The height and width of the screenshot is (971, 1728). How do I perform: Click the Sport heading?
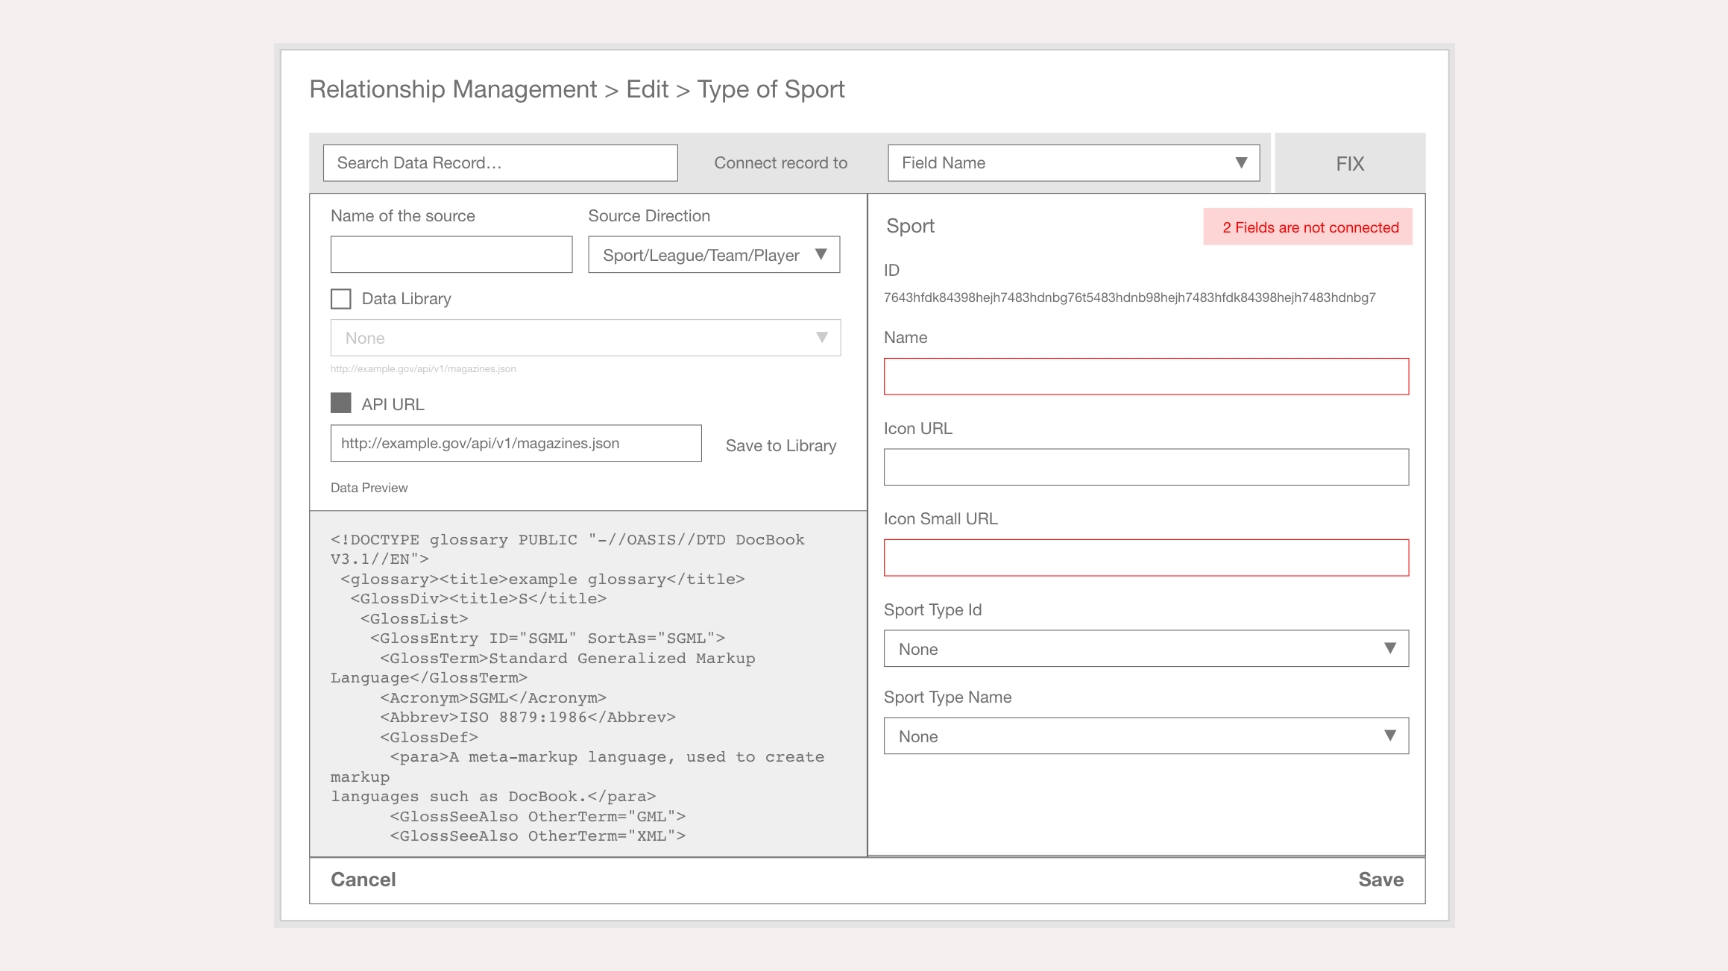(910, 226)
